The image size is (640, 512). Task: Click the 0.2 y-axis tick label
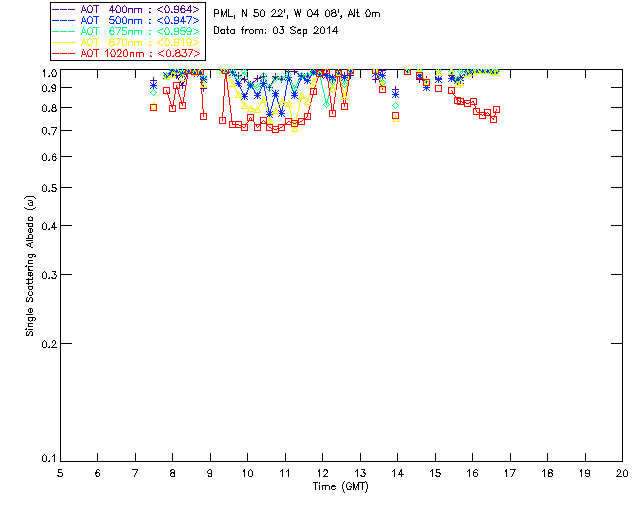49,344
